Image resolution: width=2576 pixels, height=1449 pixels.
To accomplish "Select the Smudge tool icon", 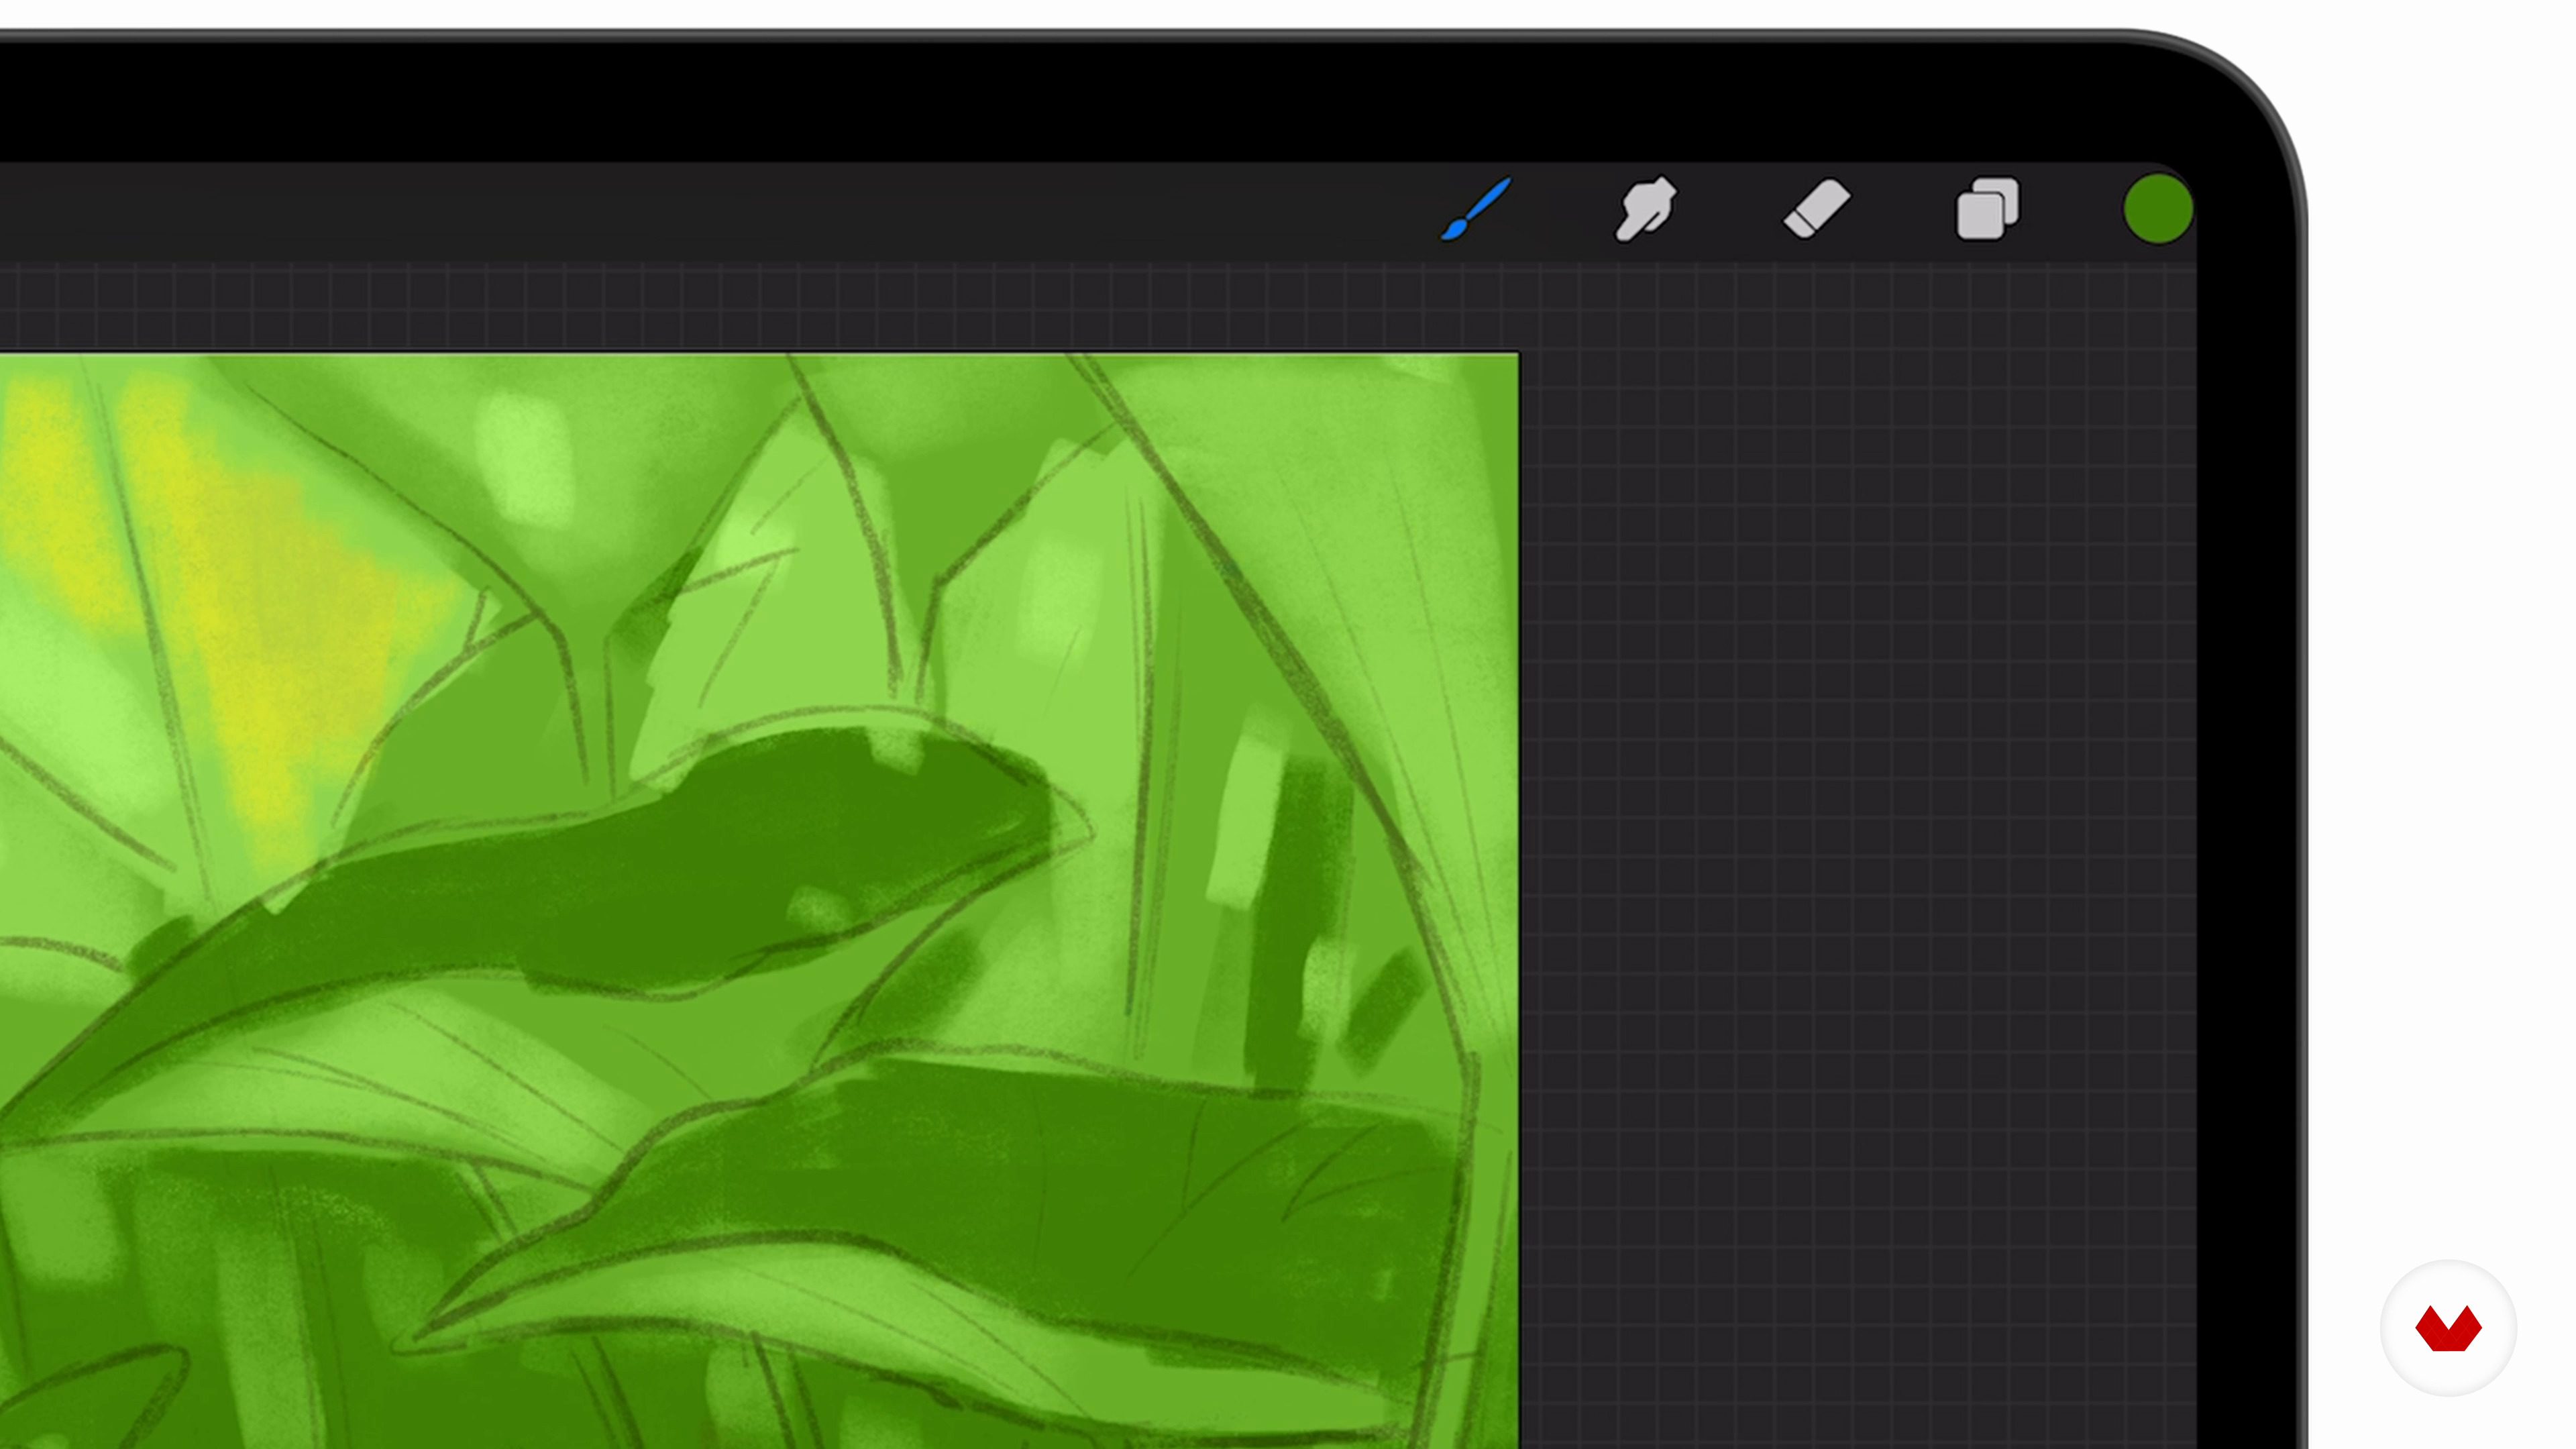I will (x=1646, y=209).
